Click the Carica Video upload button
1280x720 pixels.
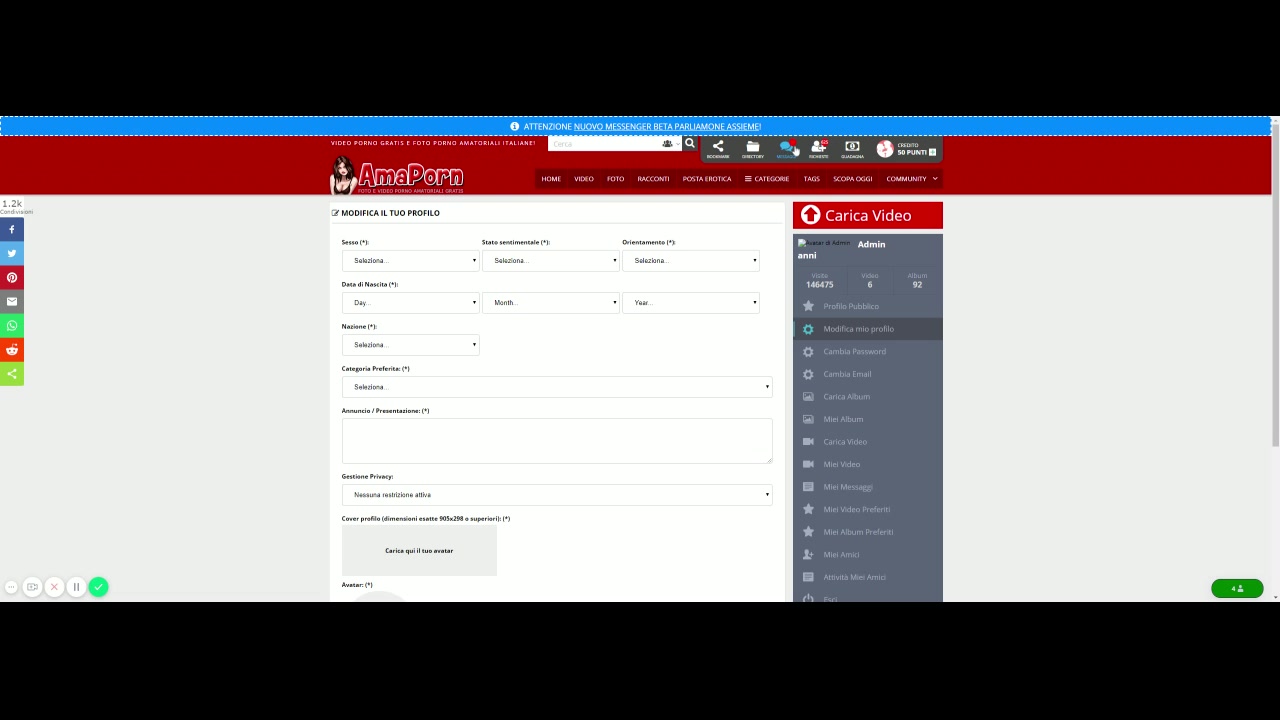[867, 215]
